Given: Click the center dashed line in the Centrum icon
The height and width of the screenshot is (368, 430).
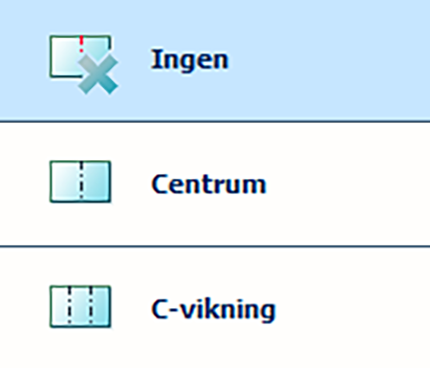Looking at the screenshot, I should point(81,181).
